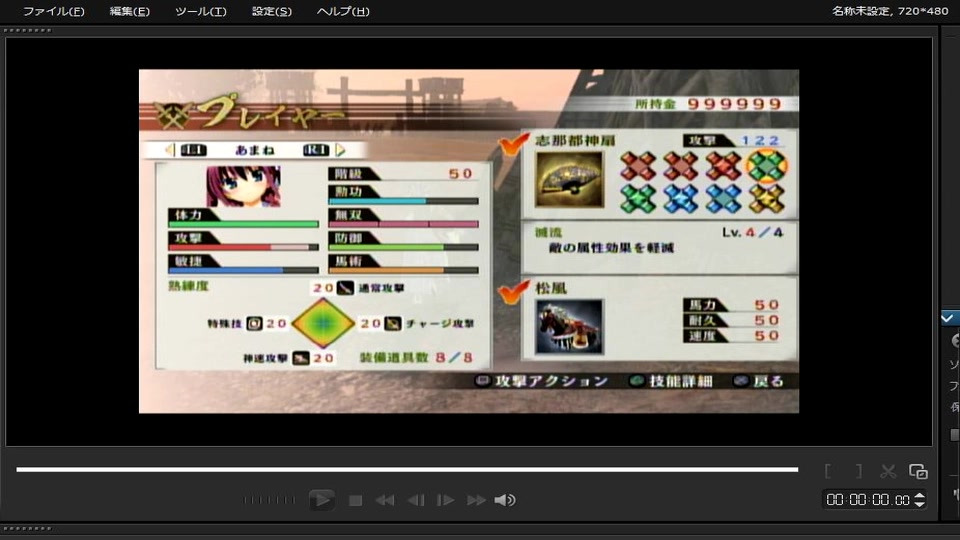Click the jog wheel ticks left of Play
The width and height of the screenshot is (960, 540).
click(269, 500)
